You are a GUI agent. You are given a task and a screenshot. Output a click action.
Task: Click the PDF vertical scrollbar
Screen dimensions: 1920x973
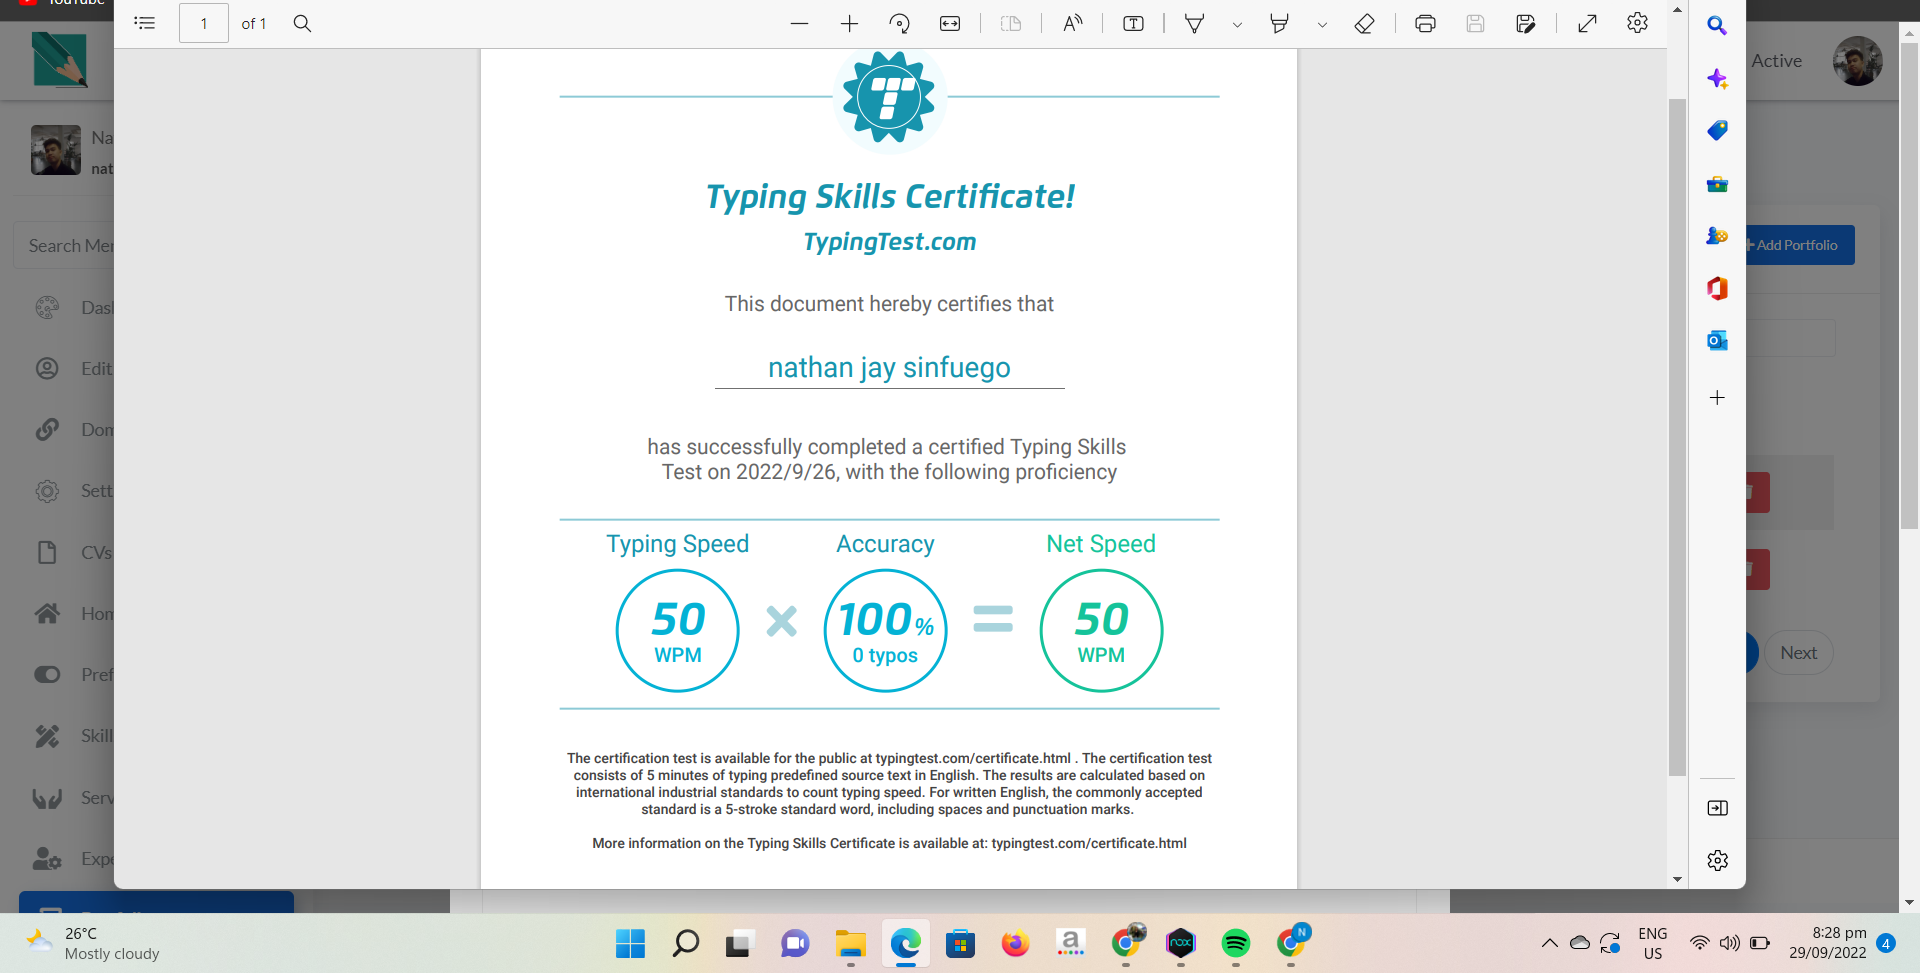click(x=1677, y=437)
